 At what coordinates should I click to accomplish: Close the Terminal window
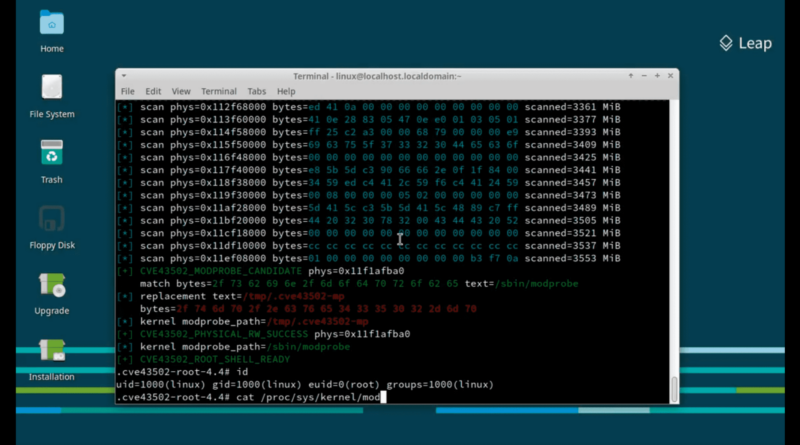(x=670, y=76)
